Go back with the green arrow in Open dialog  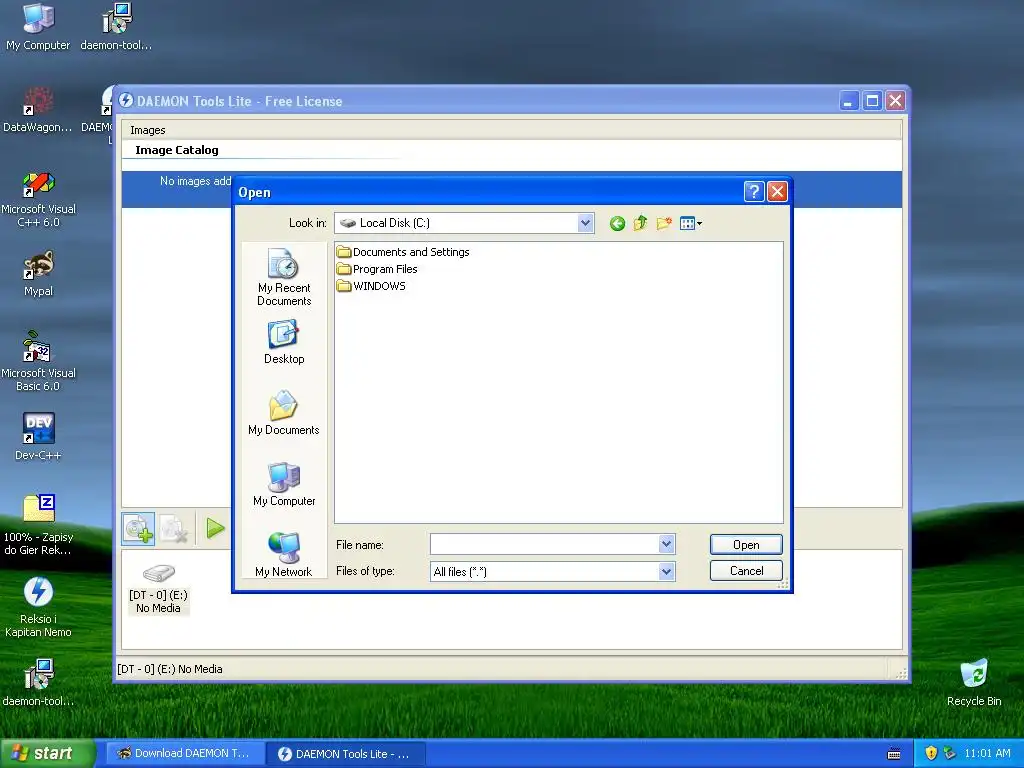tap(617, 223)
